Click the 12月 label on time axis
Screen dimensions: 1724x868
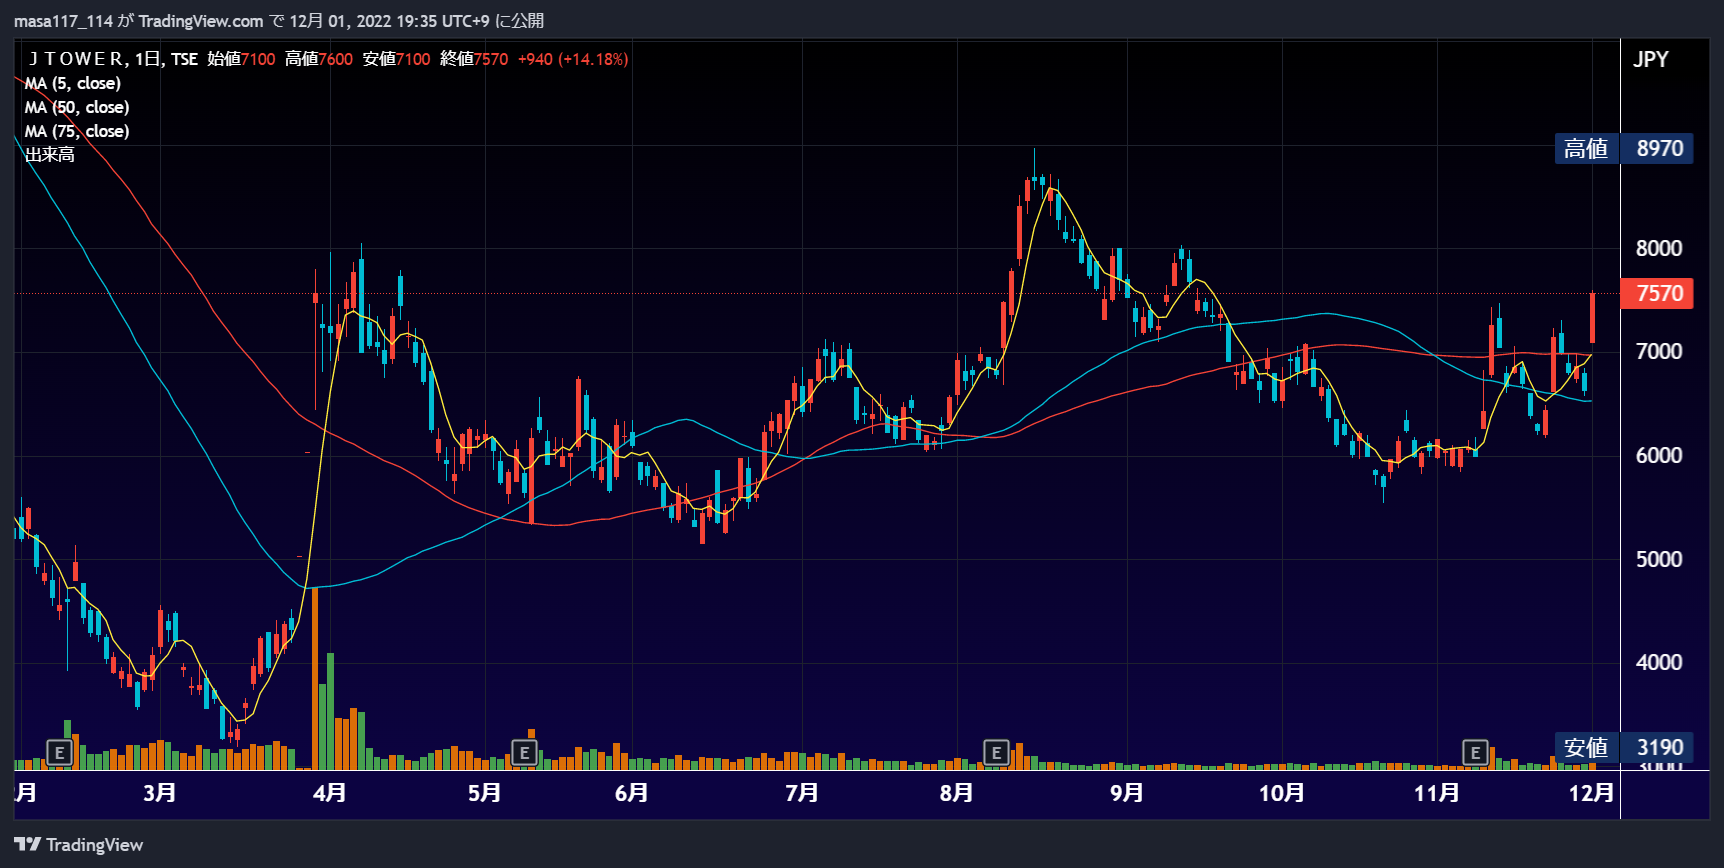1592,793
